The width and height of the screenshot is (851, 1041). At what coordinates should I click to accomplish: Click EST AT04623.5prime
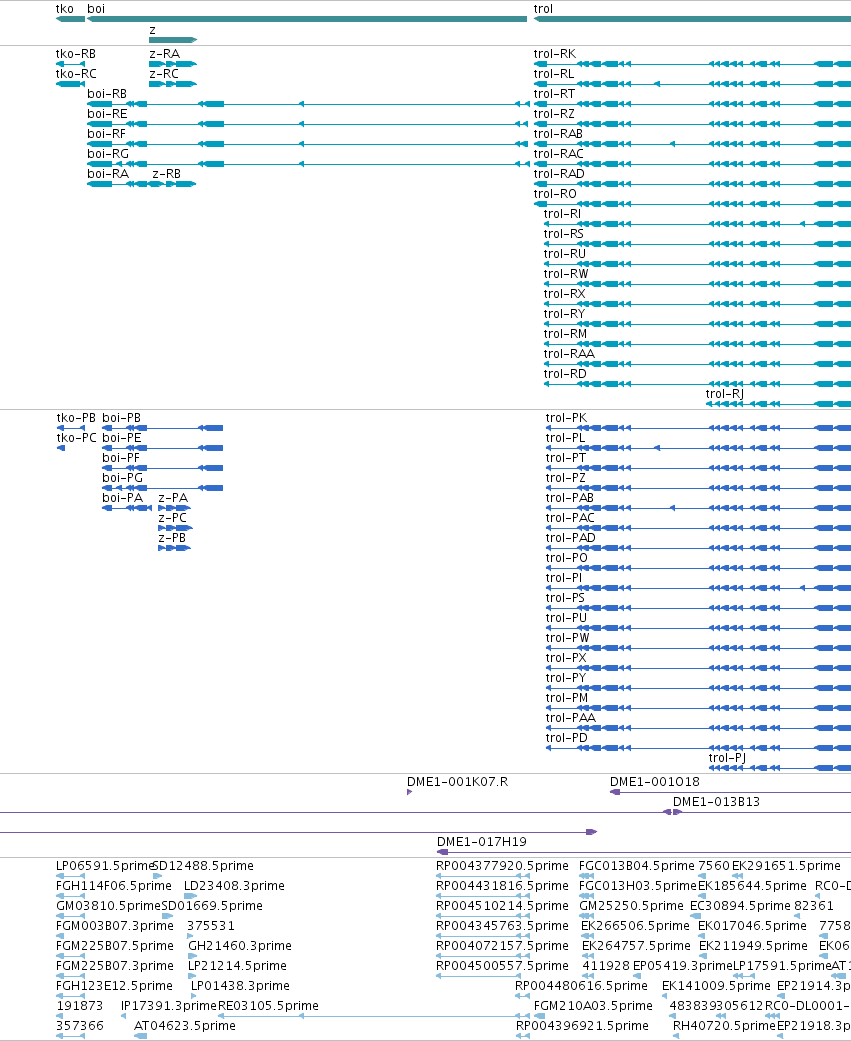185,1025
